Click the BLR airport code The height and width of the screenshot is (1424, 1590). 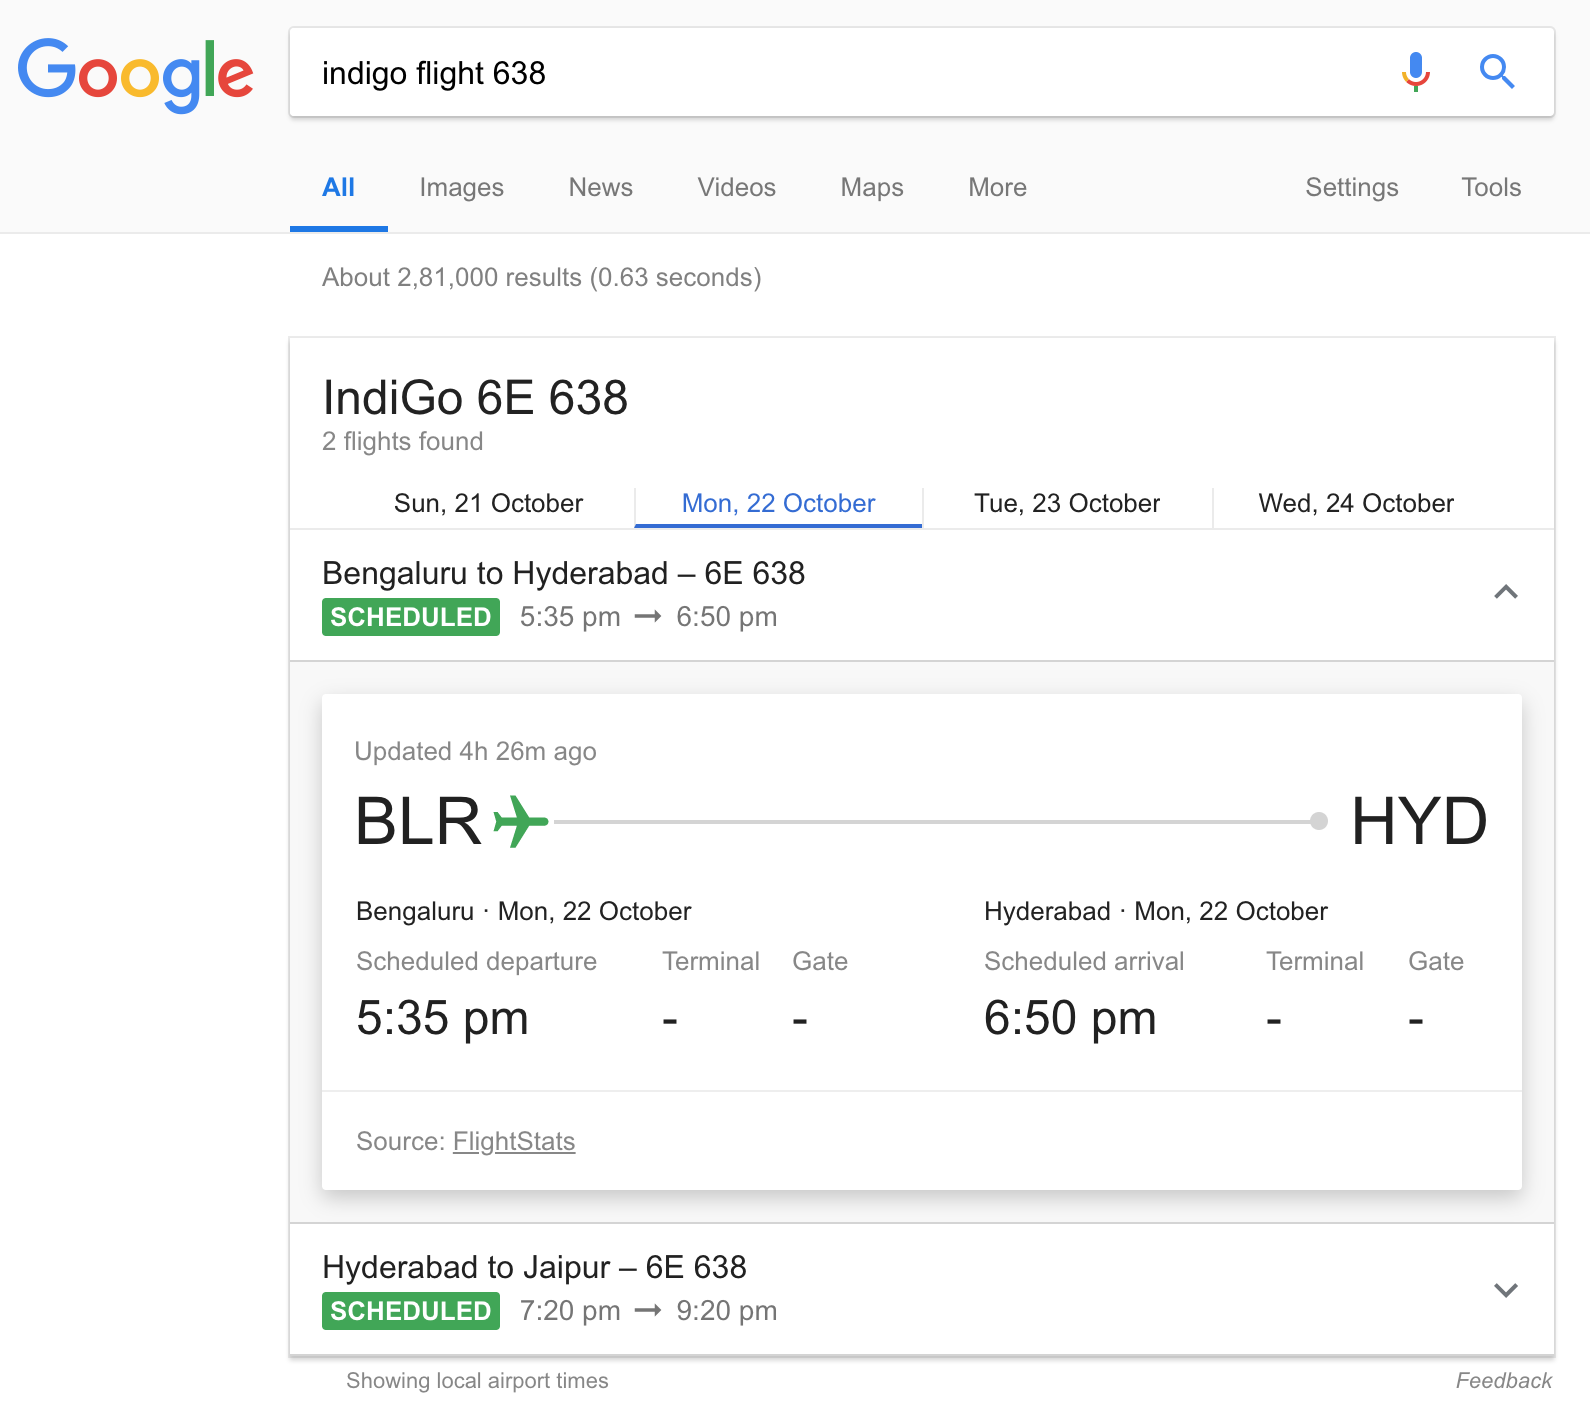419,822
